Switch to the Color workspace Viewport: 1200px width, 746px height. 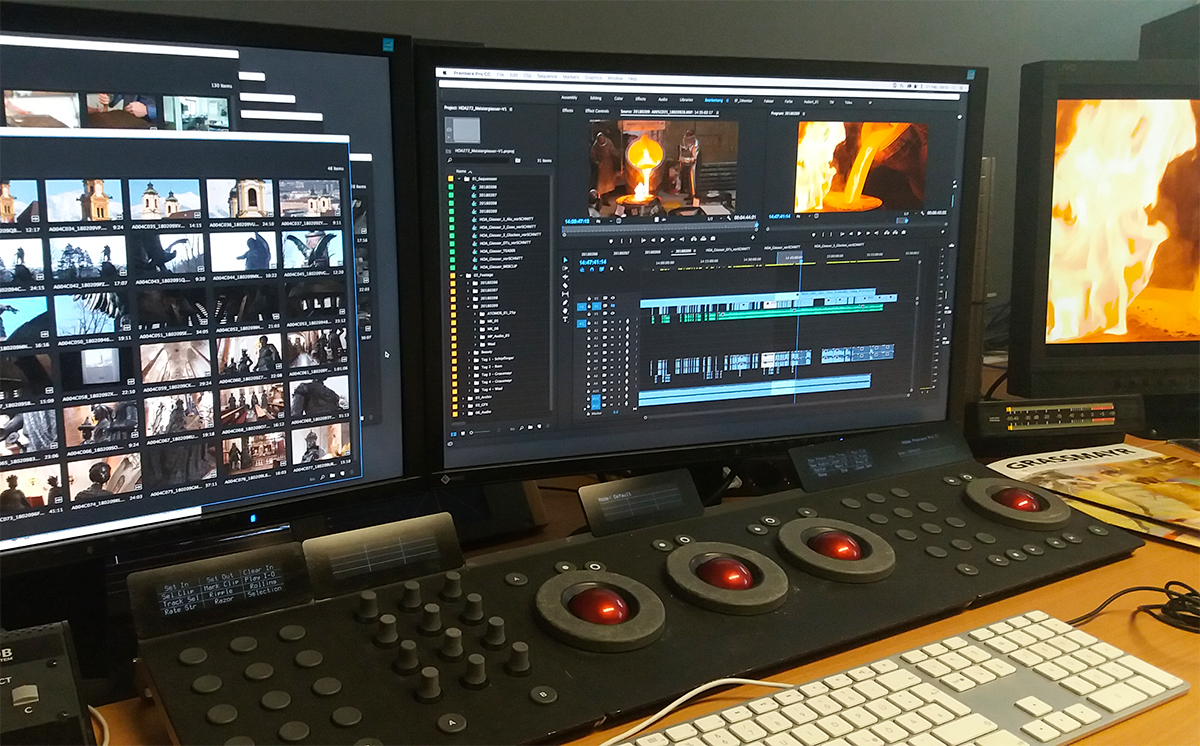pyautogui.click(x=618, y=99)
